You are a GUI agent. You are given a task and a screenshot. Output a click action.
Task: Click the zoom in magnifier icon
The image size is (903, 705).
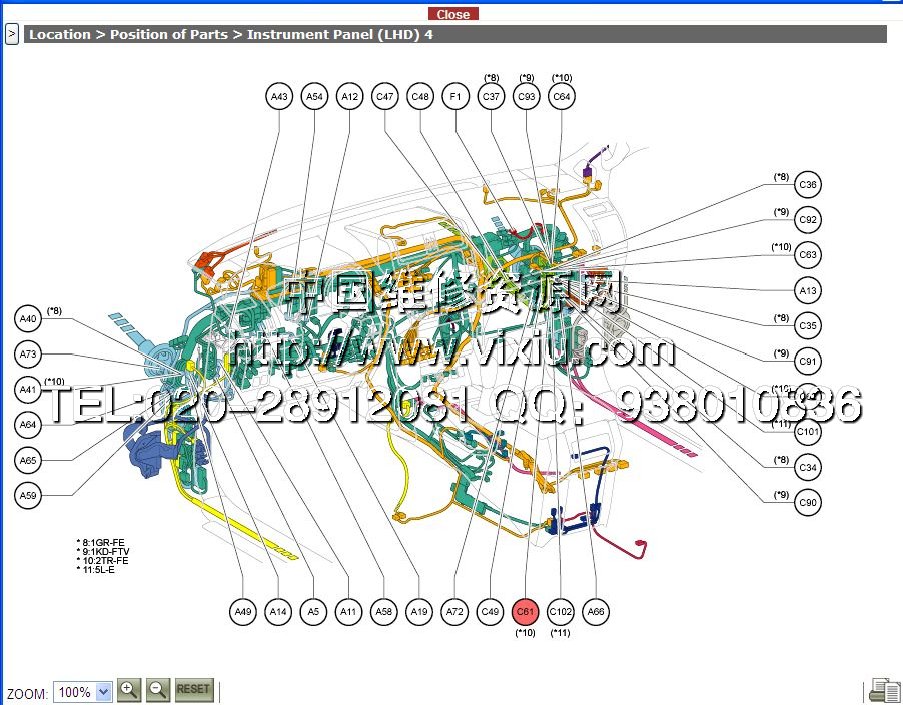pos(129,689)
